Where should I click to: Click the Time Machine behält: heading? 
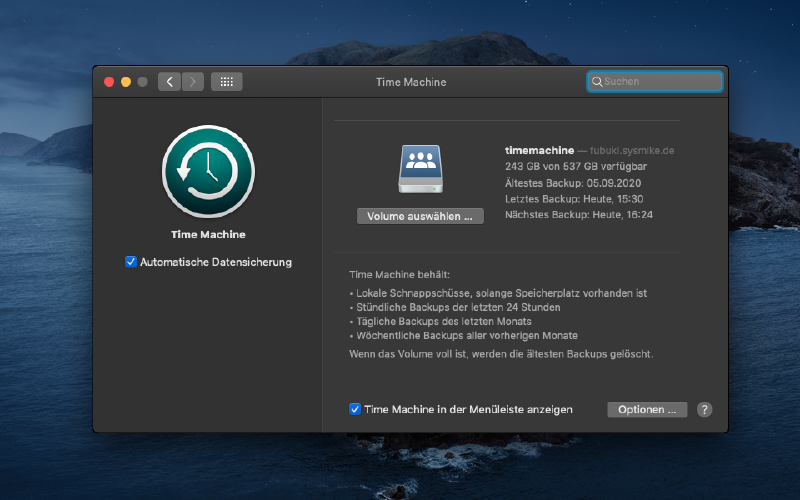tap(399, 274)
